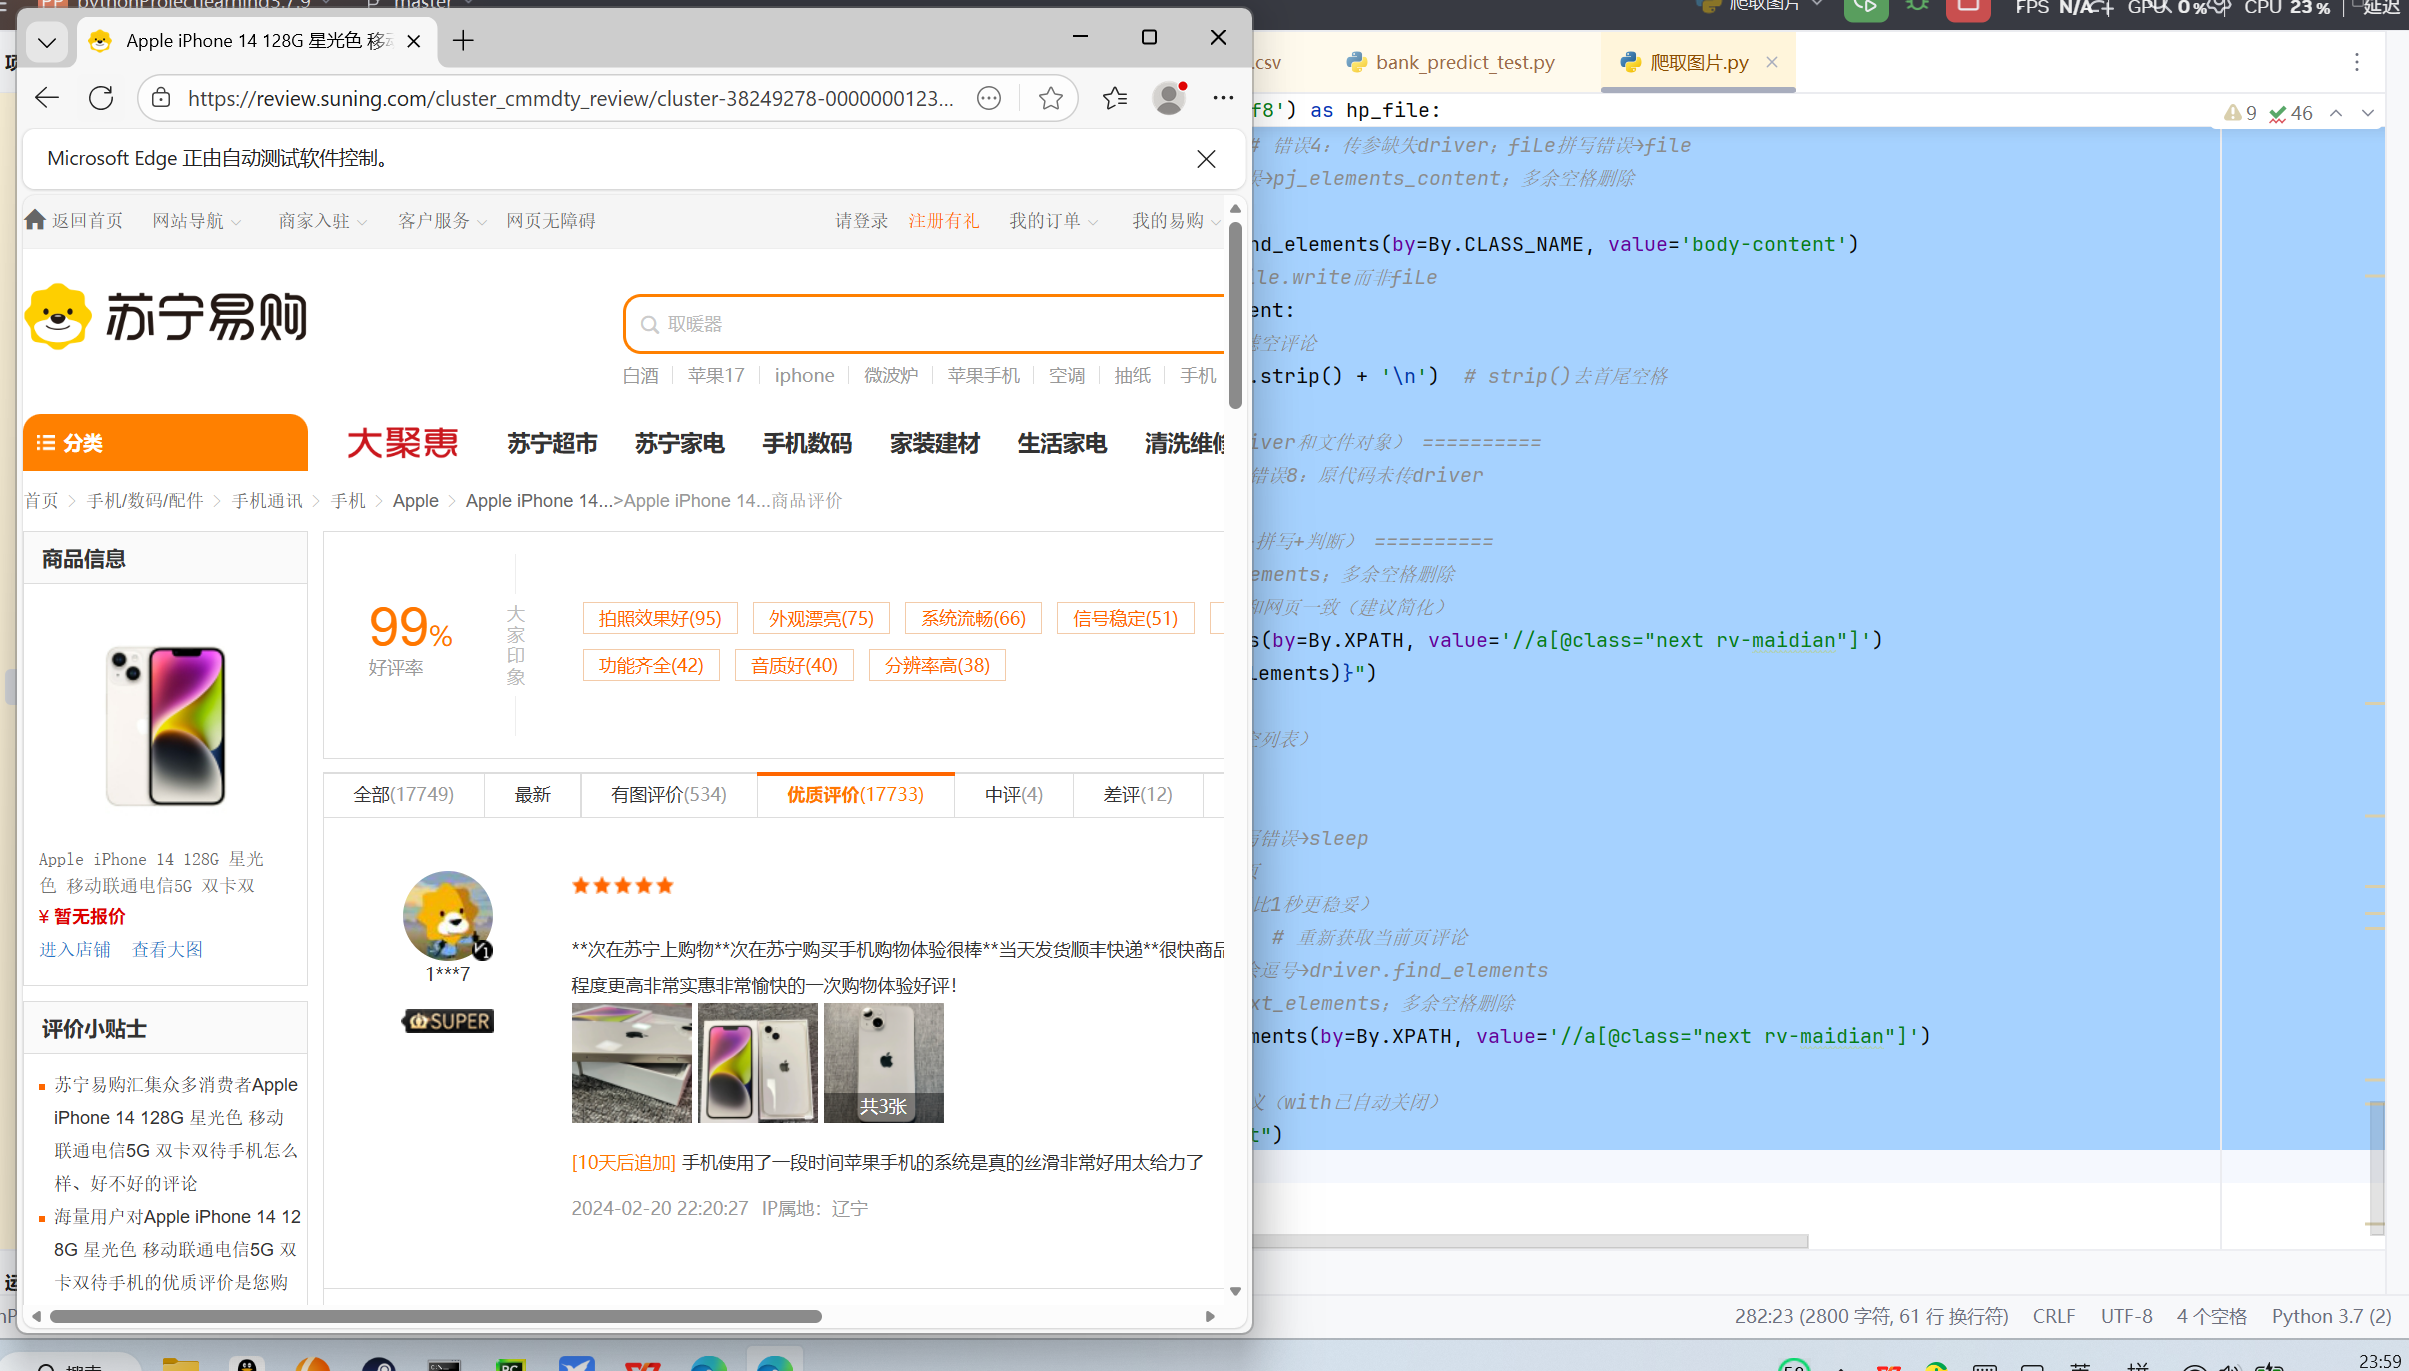Click the browser horizontal scrollbar
The width and height of the screenshot is (2409, 1371).
[435, 1316]
